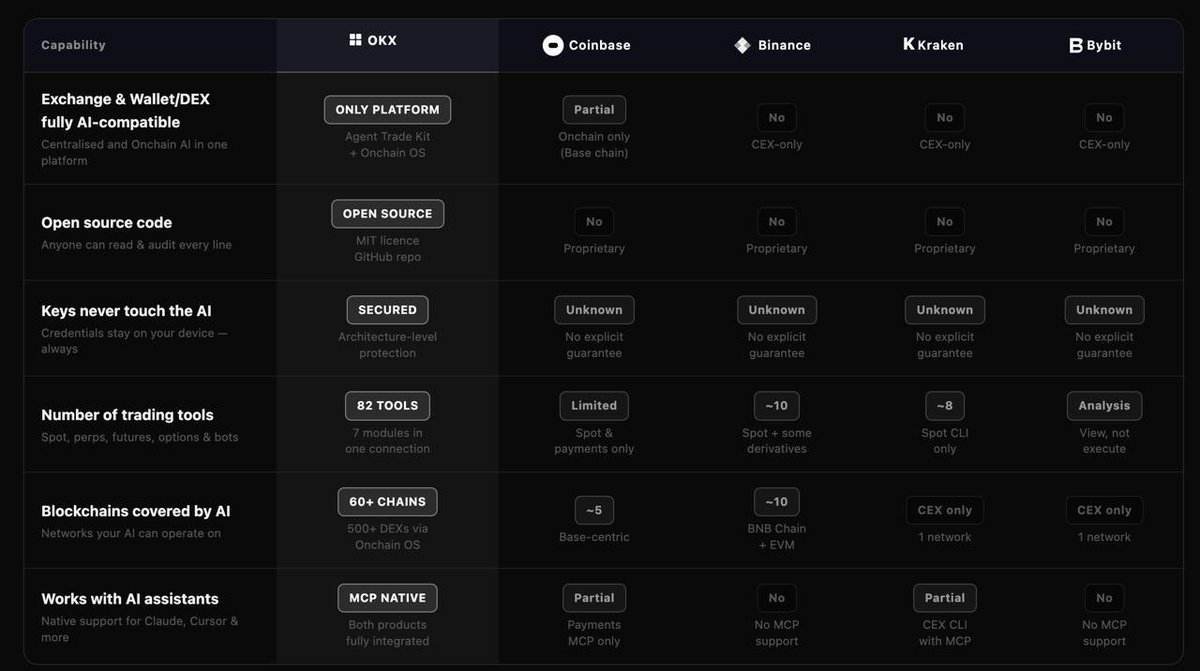This screenshot has width=1200, height=671.
Task: Click the OKX grid logo icon
Action: point(355,40)
